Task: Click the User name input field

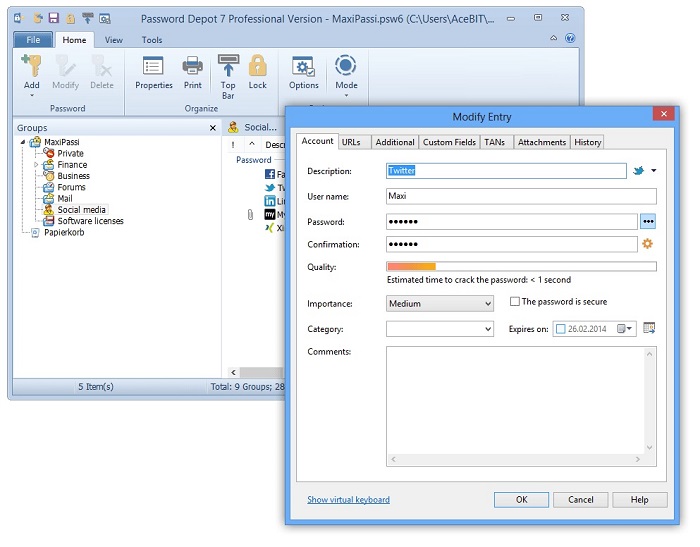Action: (521, 196)
